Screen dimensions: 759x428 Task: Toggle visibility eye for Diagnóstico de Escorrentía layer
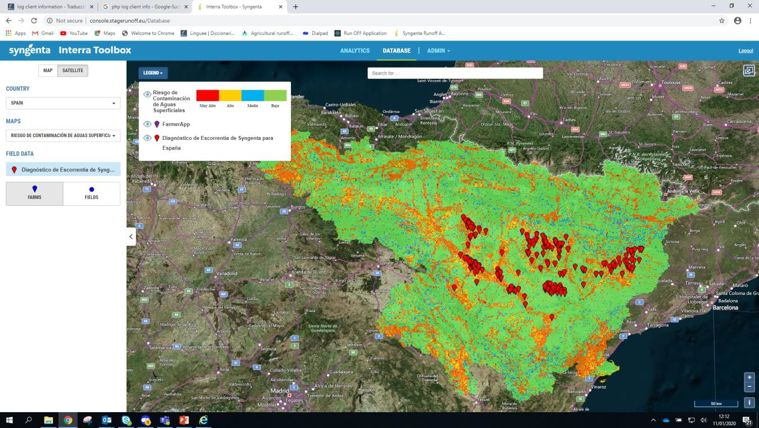(147, 138)
